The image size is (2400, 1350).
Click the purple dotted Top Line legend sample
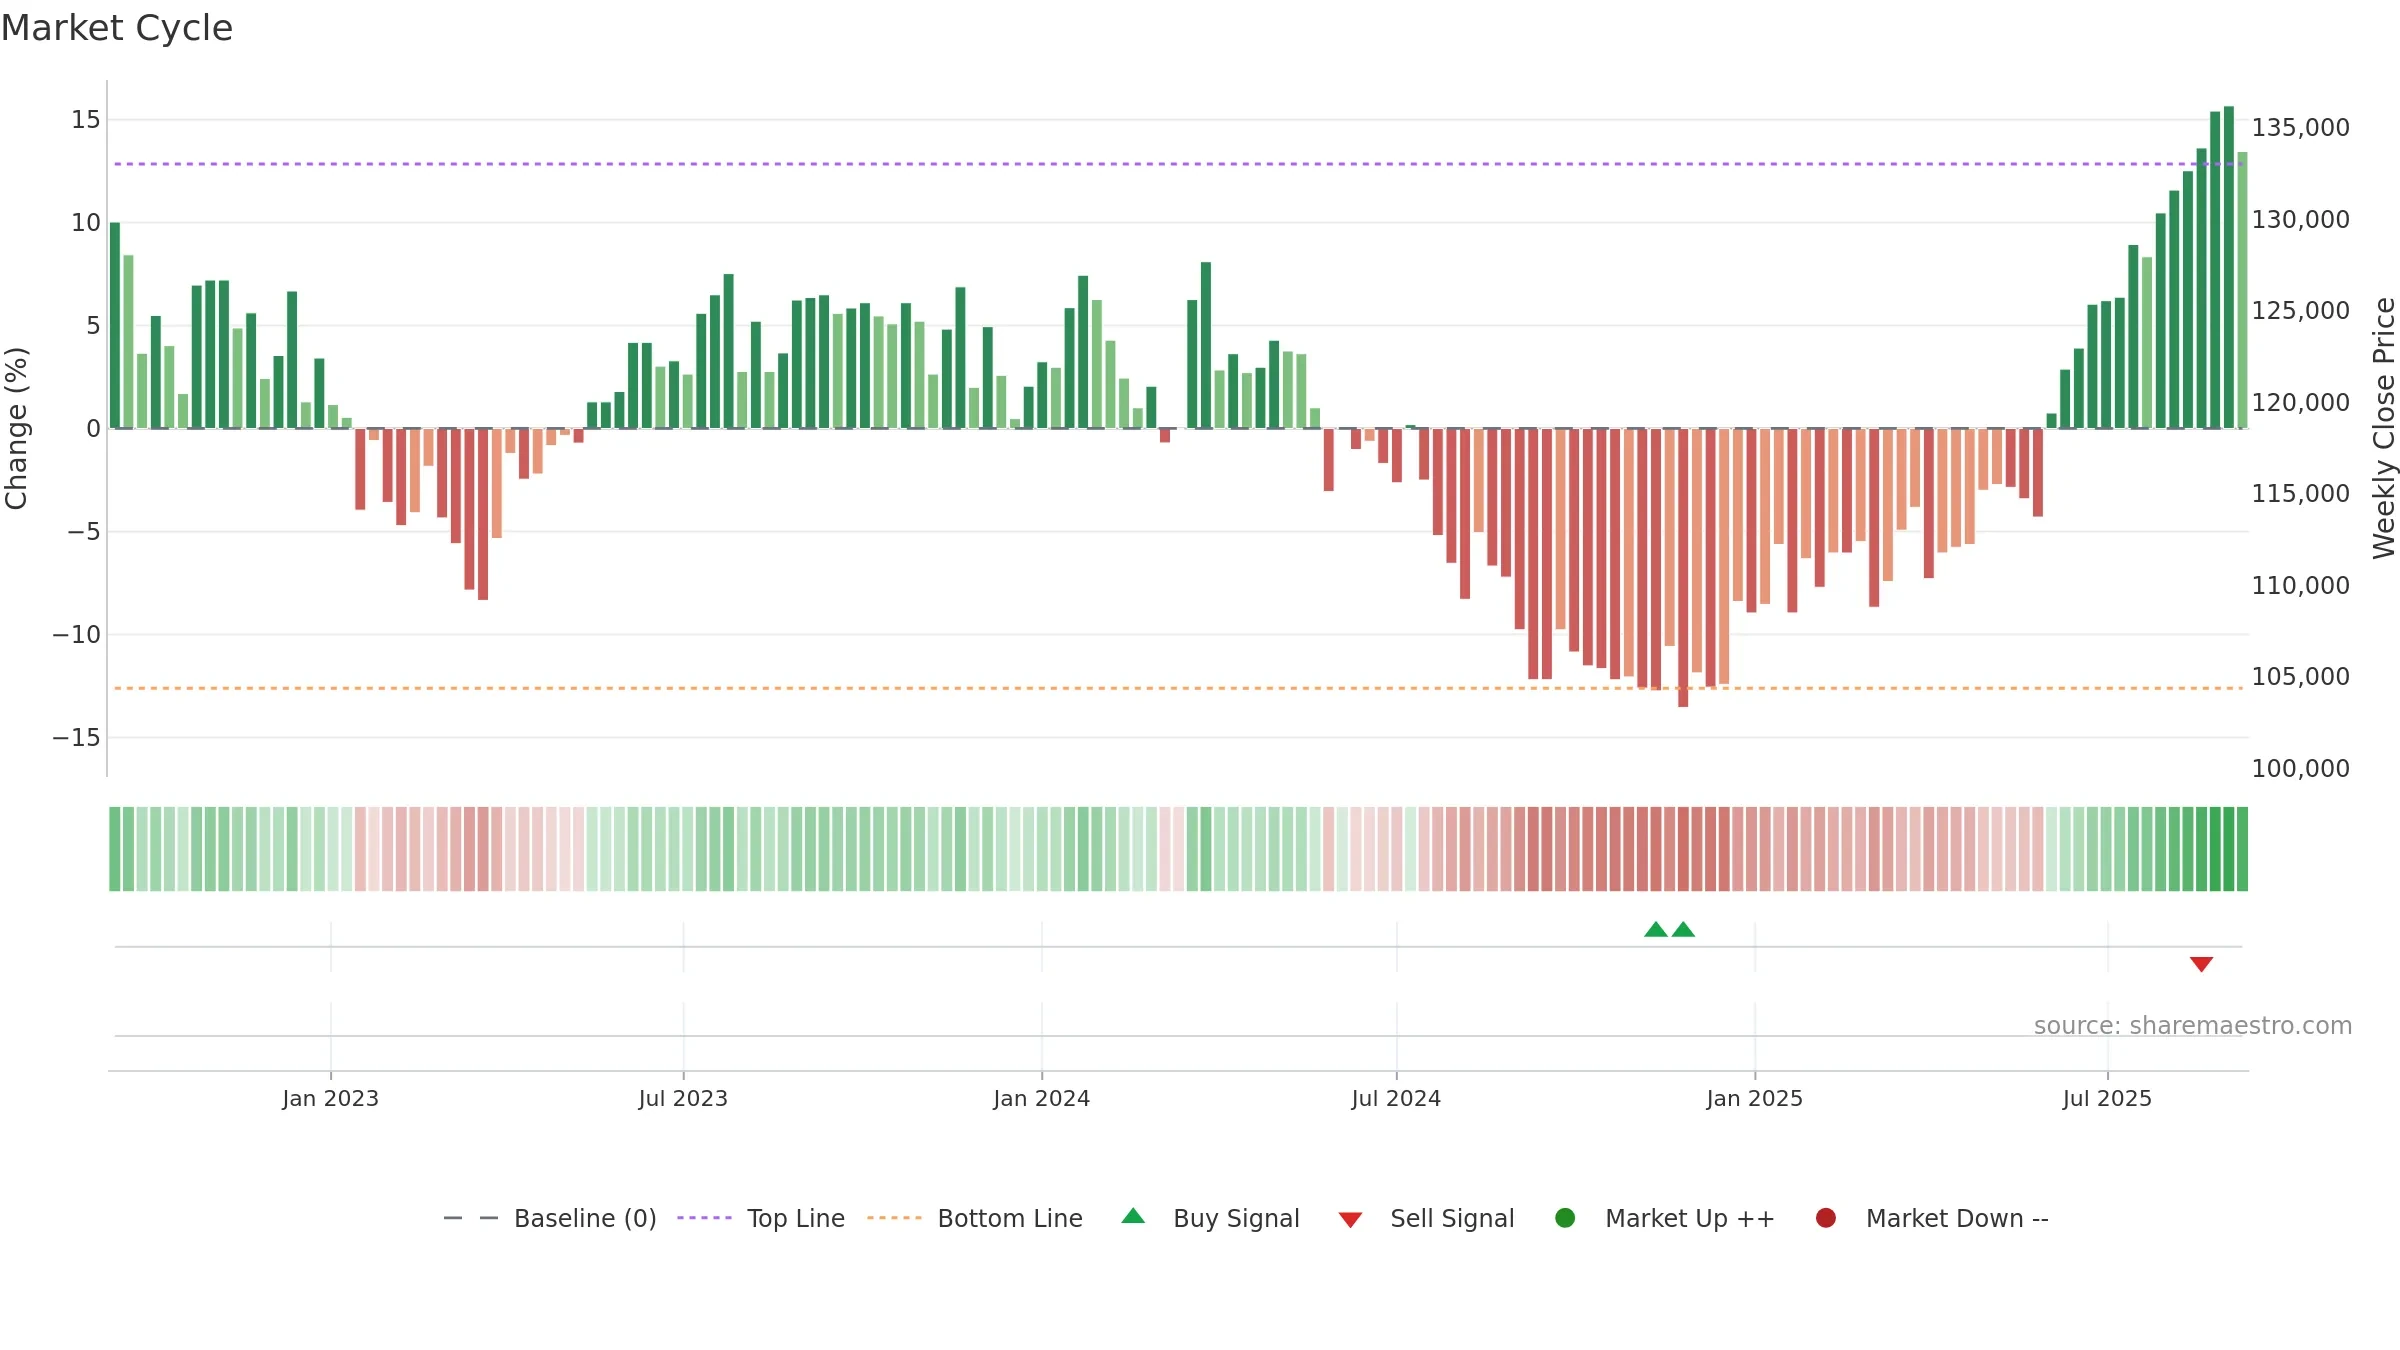(704, 1218)
